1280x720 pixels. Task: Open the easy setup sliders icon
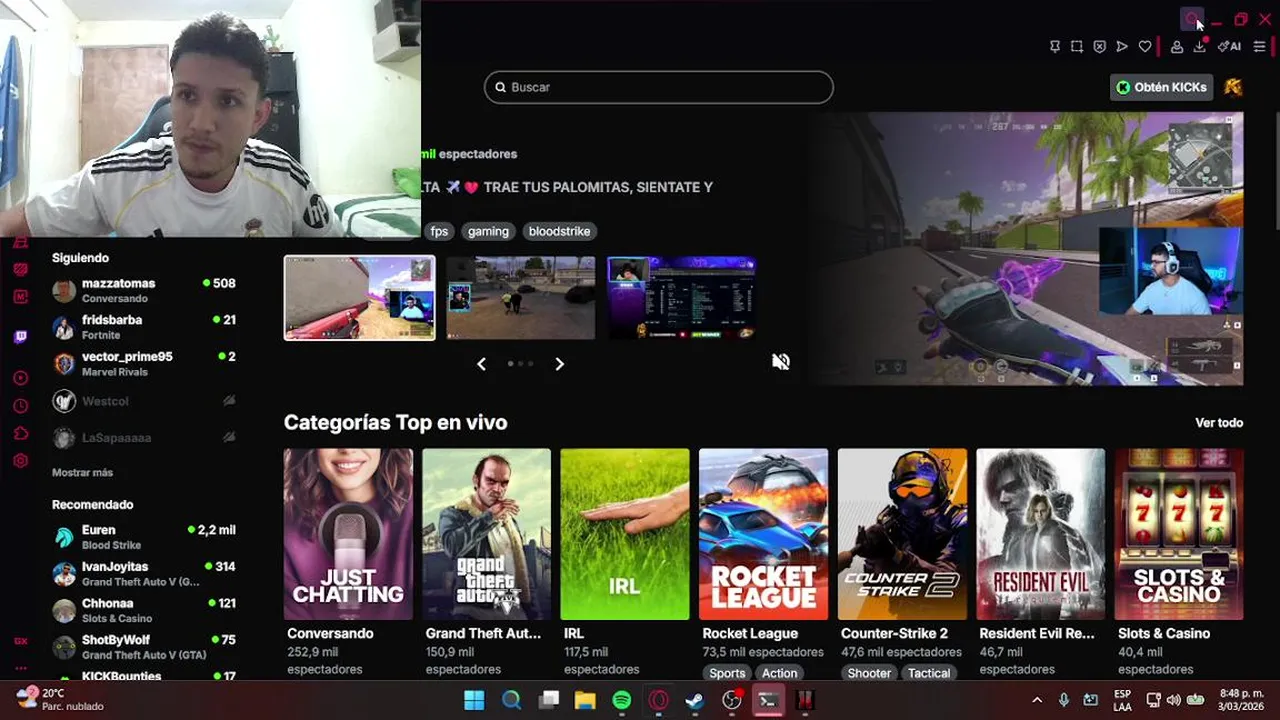1259,47
